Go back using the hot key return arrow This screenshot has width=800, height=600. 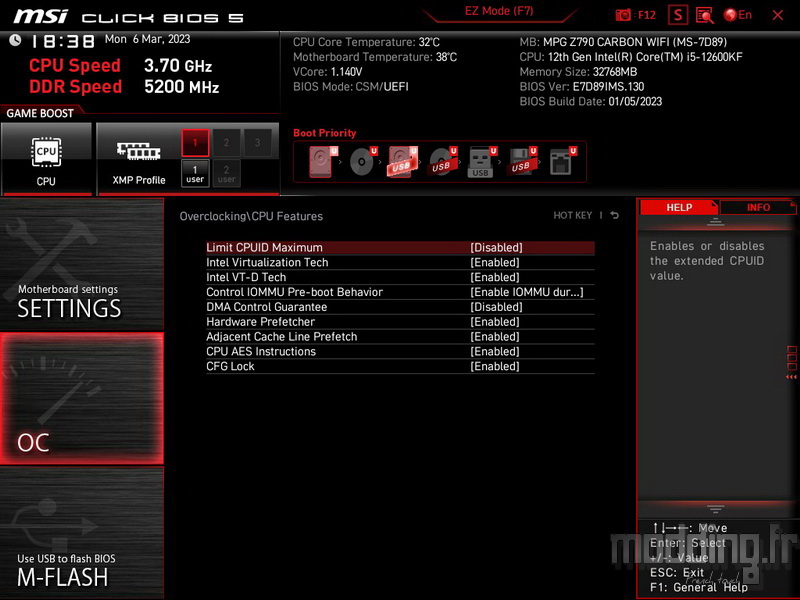pyautogui.click(x=615, y=215)
